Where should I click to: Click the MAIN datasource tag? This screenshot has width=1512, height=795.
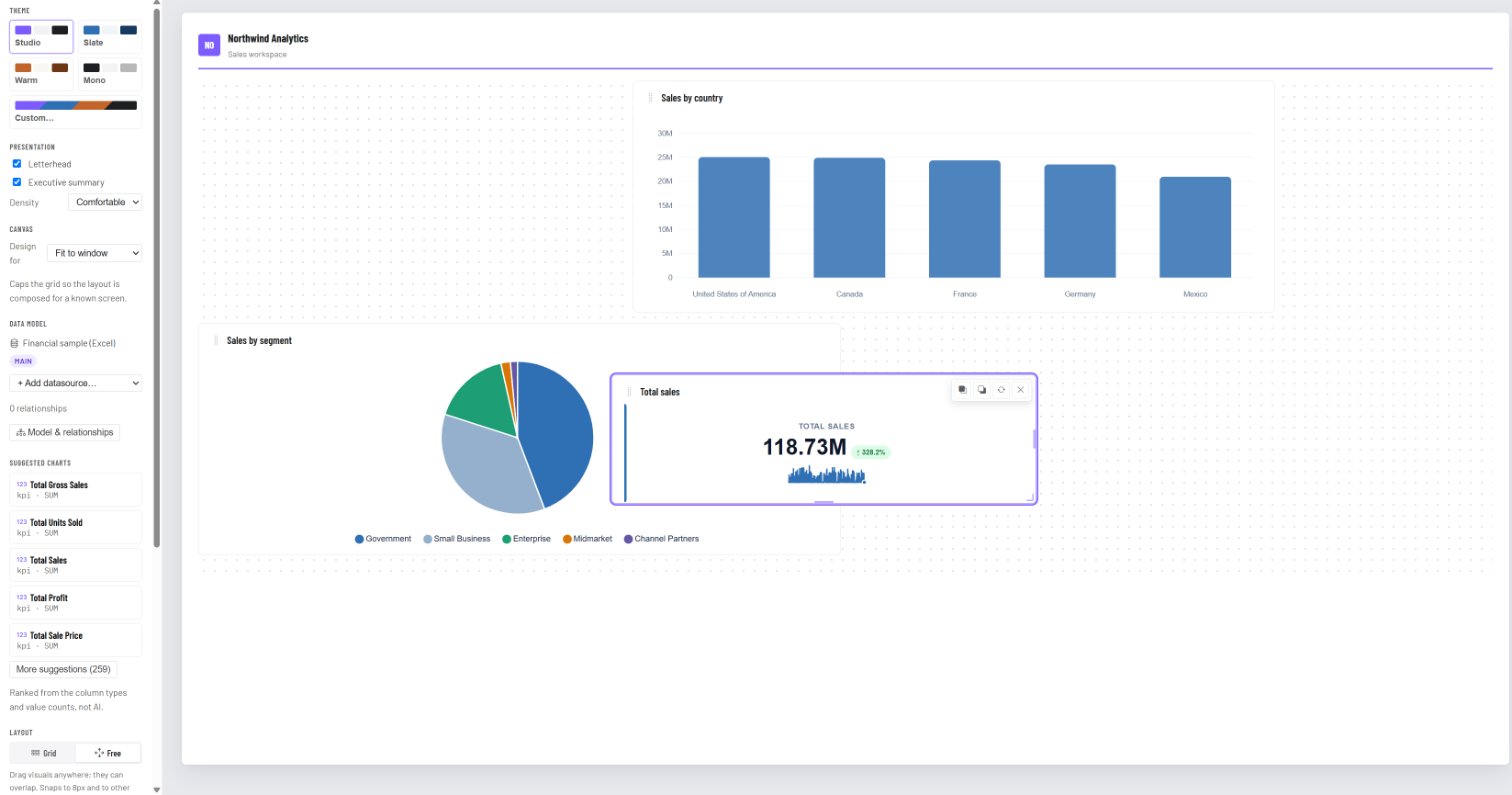23,361
